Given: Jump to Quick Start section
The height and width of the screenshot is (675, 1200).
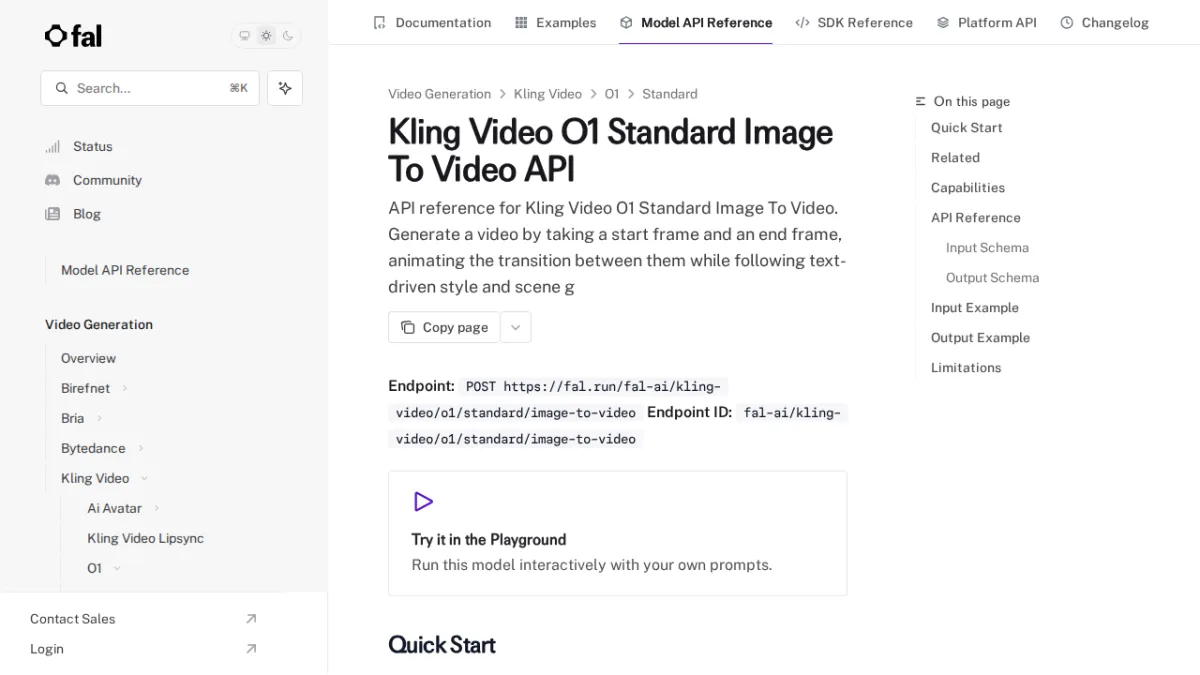Looking at the screenshot, I should pos(966,128).
